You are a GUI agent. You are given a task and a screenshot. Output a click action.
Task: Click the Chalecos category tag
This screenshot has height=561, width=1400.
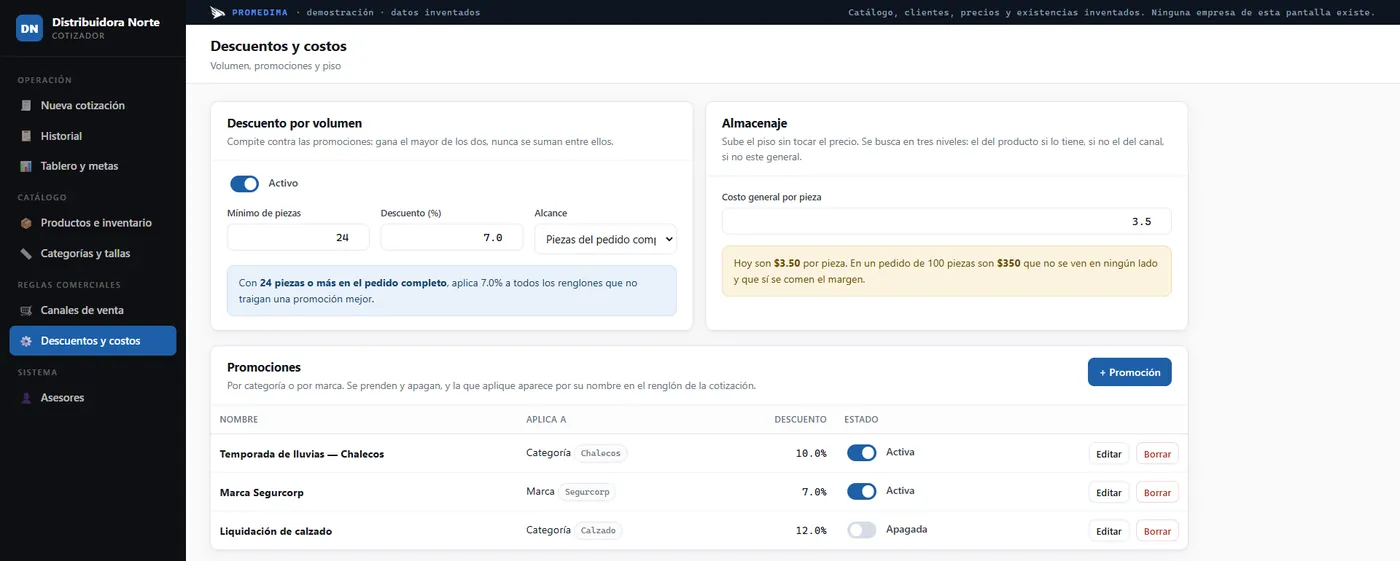pyautogui.click(x=601, y=453)
